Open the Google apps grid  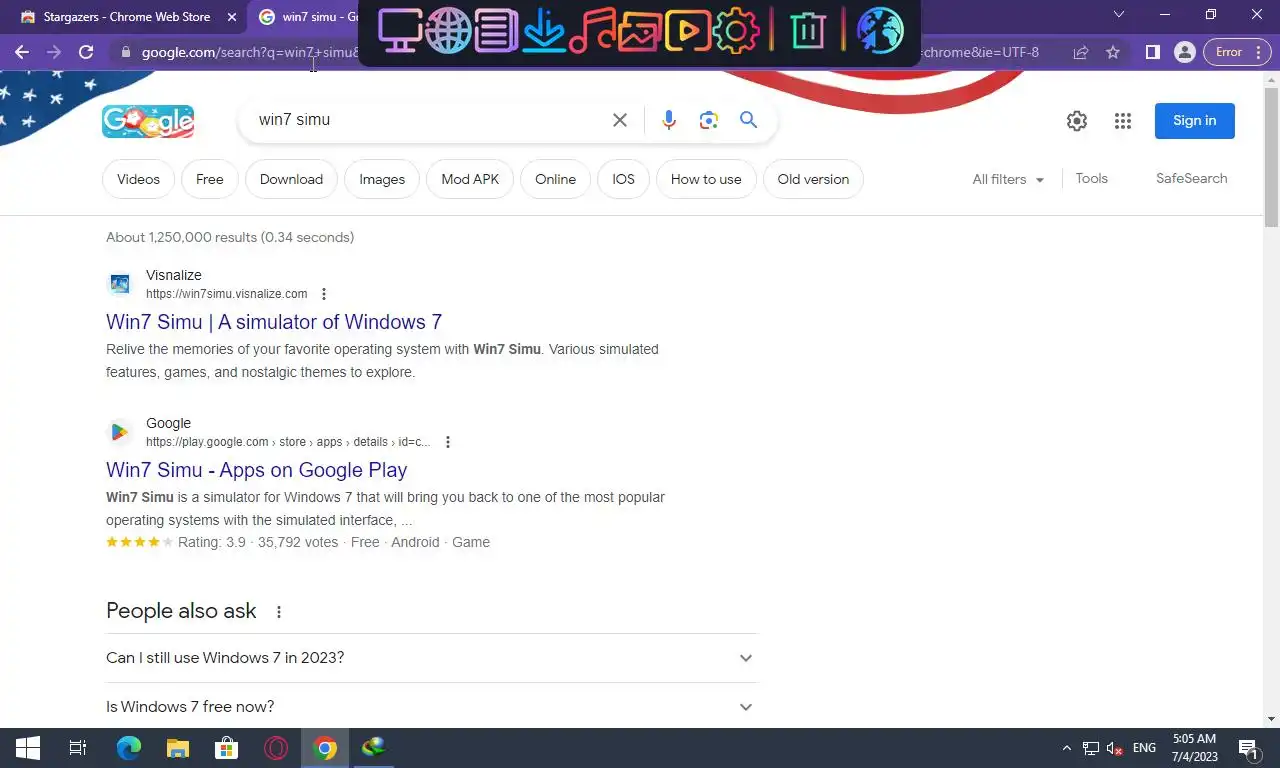pyautogui.click(x=1123, y=121)
